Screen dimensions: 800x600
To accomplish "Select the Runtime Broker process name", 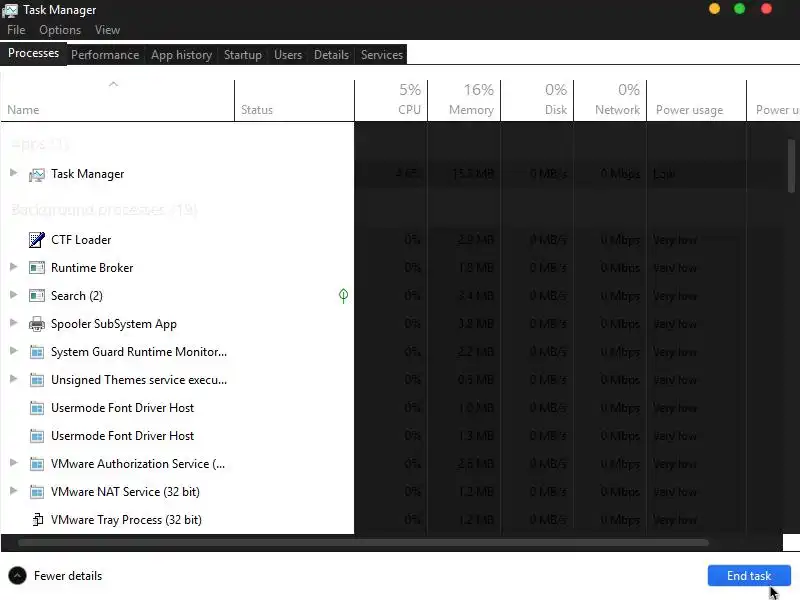I will pos(92,268).
